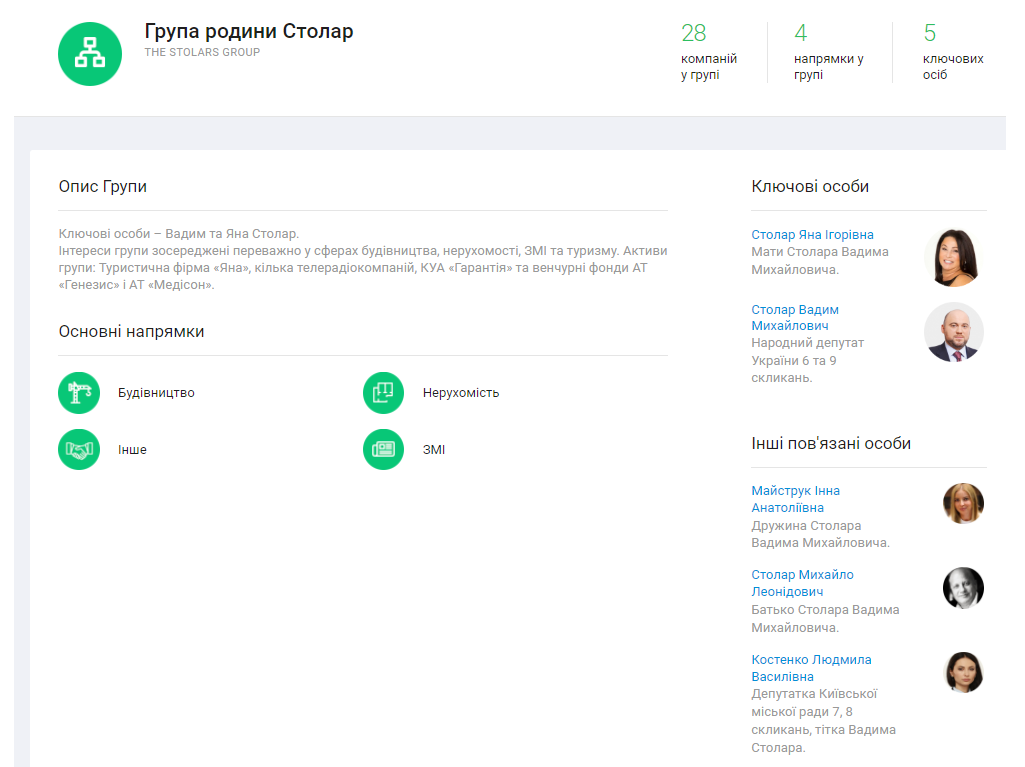Click Яна Столар's portrait photo
The image size is (1025, 767).
[953, 258]
